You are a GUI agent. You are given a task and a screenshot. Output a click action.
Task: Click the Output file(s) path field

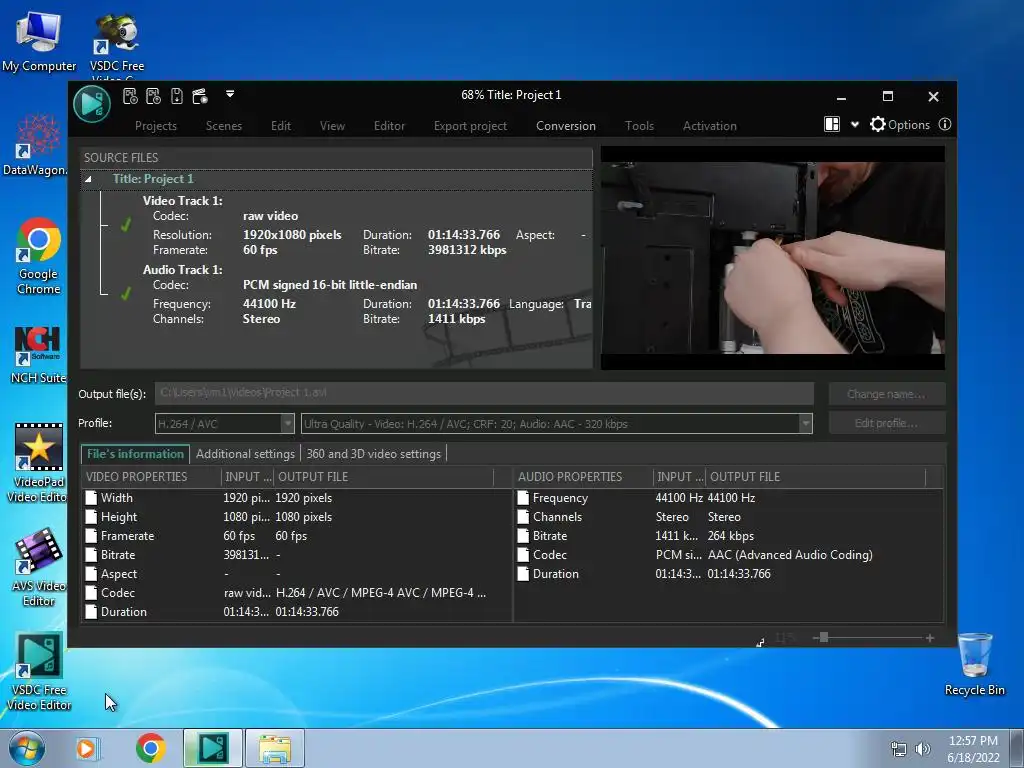[484, 393]
